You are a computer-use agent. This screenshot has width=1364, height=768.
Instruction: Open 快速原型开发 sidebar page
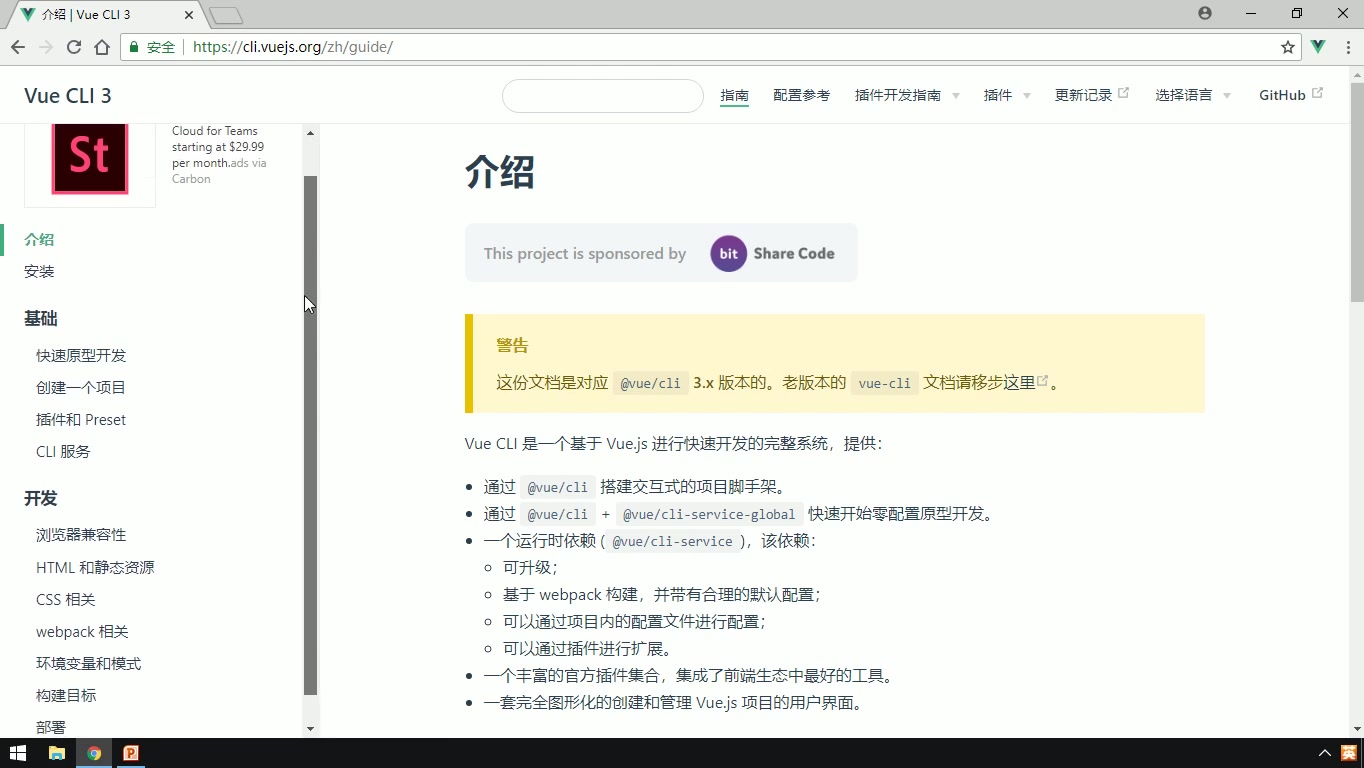point(81,356)
